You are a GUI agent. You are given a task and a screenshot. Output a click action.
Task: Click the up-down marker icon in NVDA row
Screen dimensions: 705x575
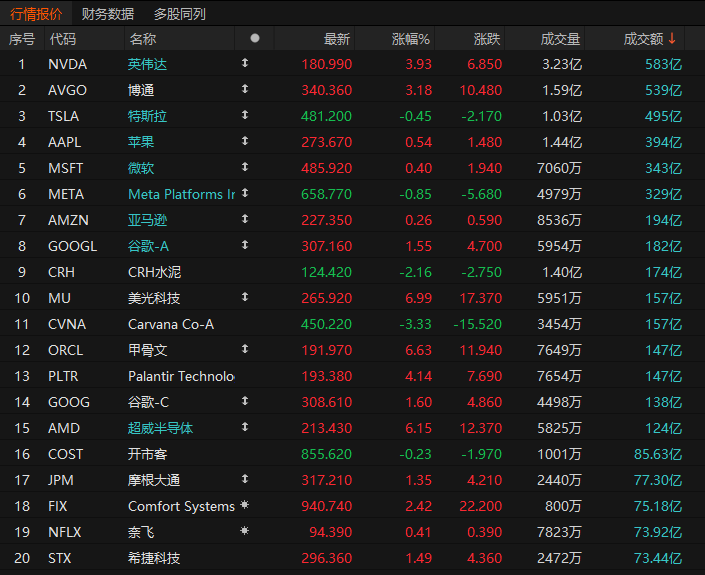tap(245, 63)
